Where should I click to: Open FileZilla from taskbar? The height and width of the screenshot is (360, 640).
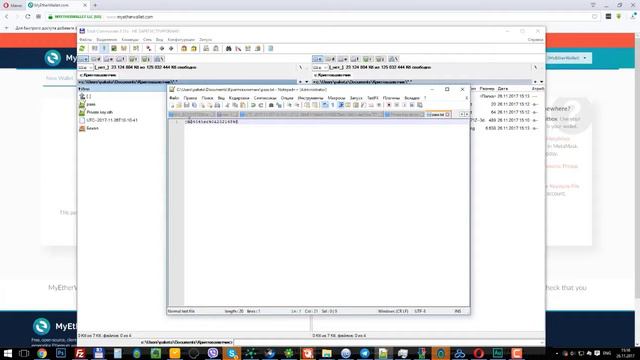80,353
